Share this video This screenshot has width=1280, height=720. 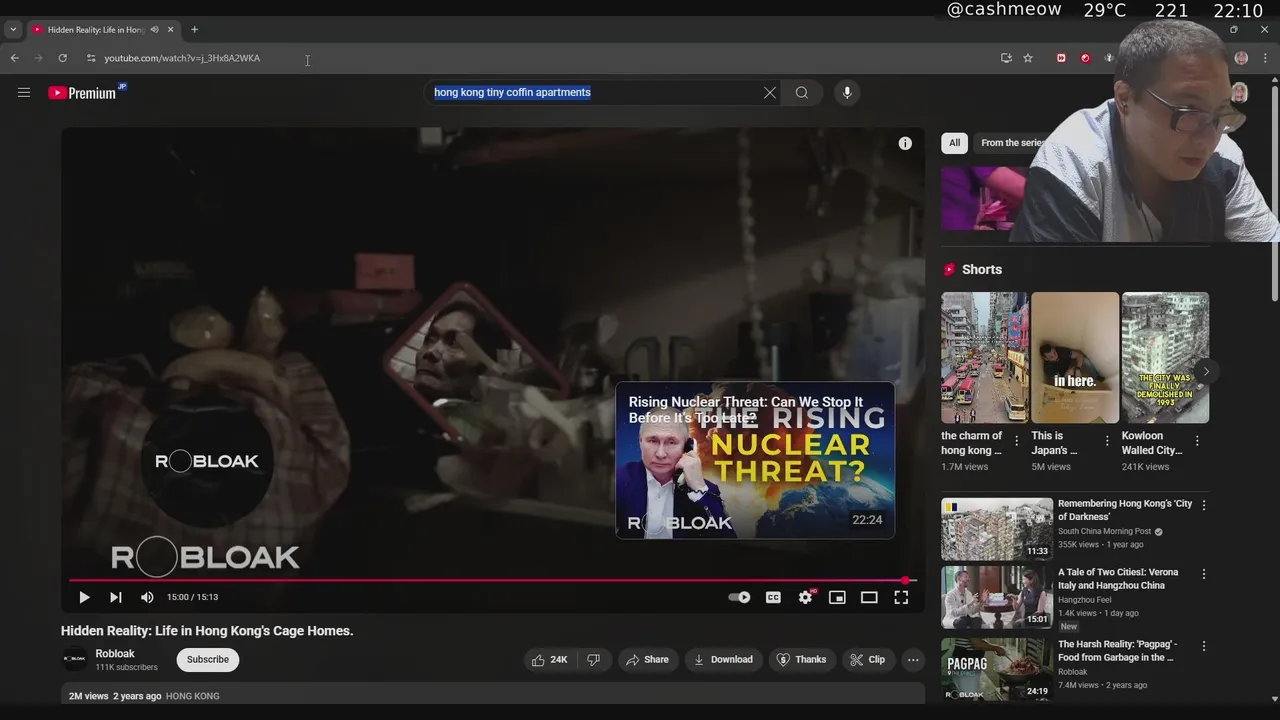point(647,660)
